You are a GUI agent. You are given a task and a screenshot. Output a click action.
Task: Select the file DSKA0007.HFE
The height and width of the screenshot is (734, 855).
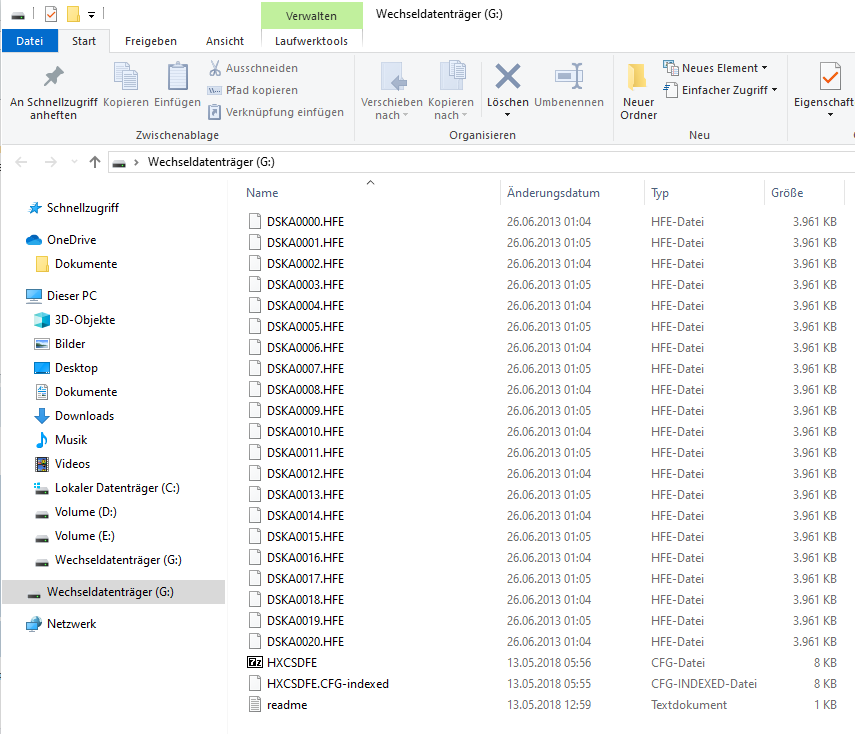305,369
